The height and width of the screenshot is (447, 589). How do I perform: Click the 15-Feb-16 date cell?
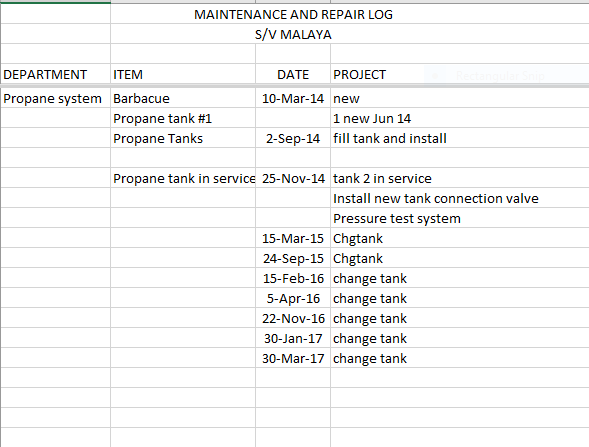pyautogui.click(x=293, y=278)
